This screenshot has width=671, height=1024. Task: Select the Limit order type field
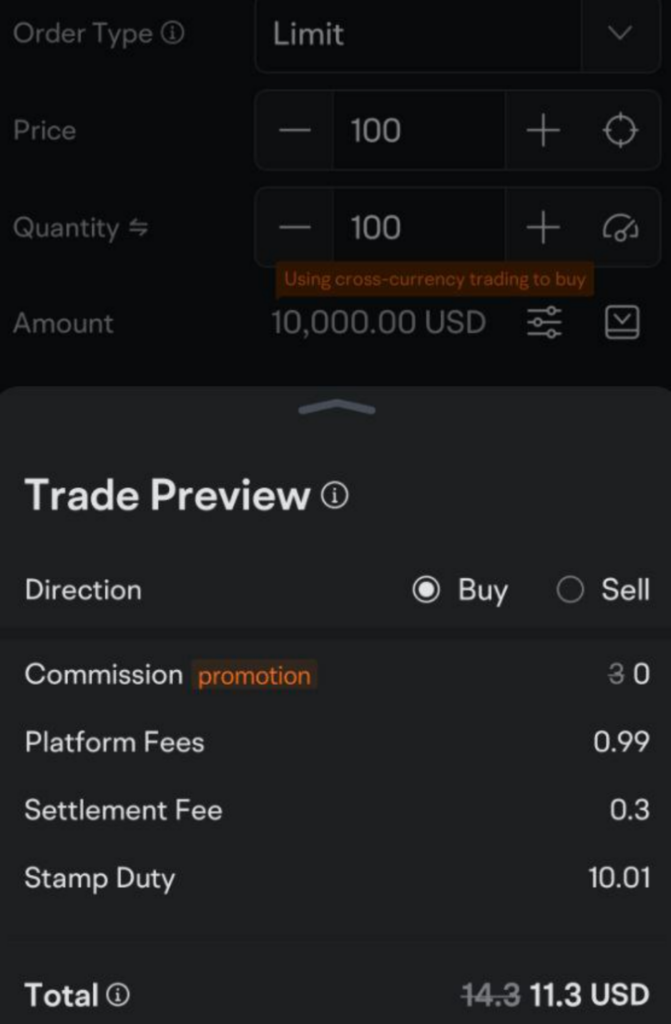coord(417,34)
